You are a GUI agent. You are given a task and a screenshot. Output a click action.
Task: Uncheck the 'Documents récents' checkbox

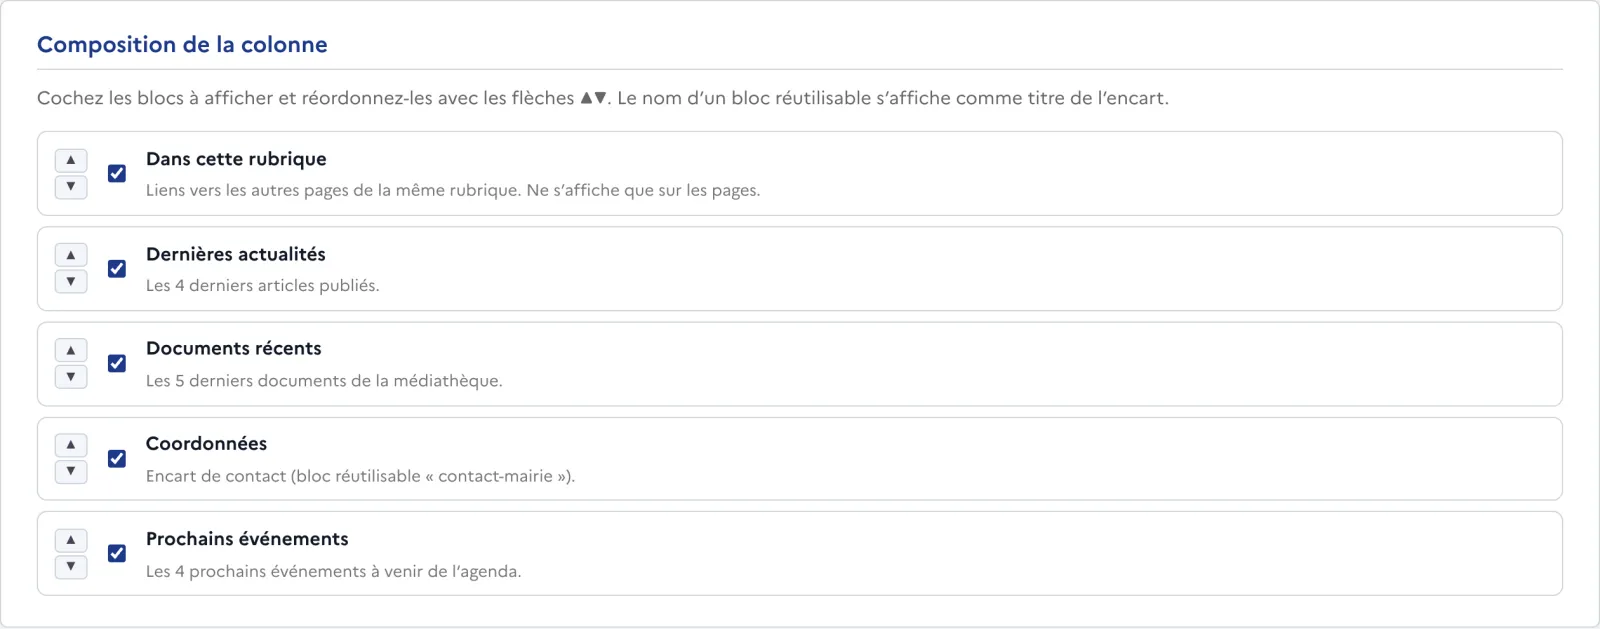pyautogui.click(x=117, y=363)
